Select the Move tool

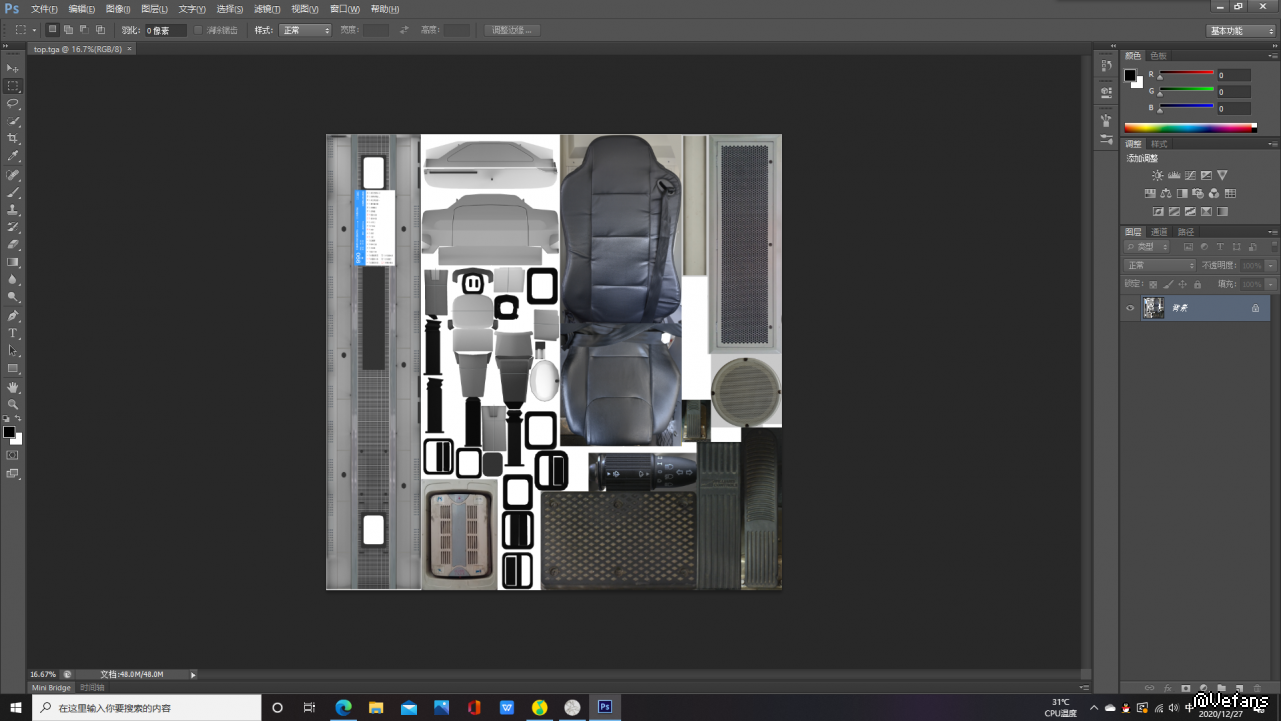[x=13, y=68]
